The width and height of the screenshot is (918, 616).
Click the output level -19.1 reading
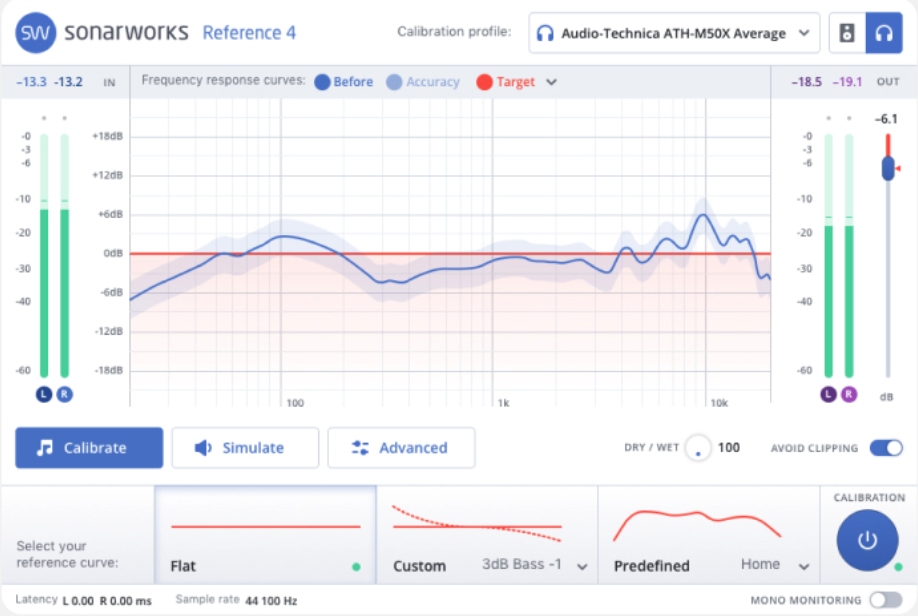847,82
